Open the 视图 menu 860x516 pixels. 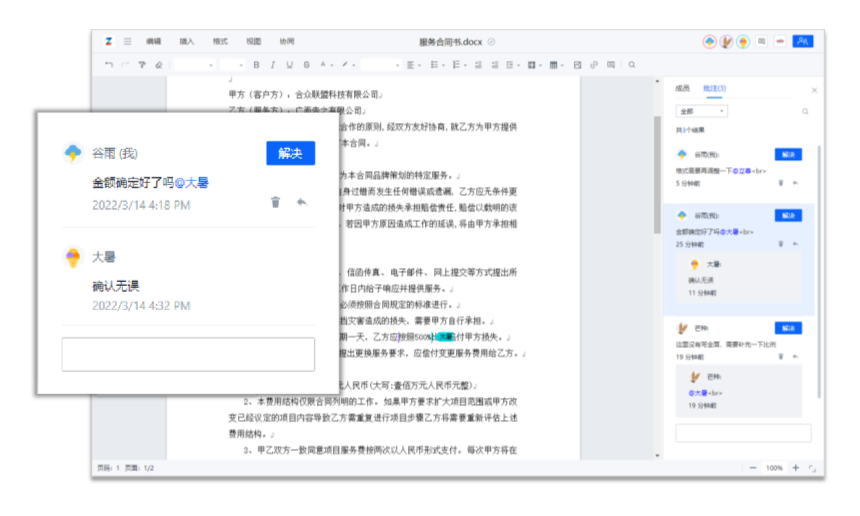point(253,41)
